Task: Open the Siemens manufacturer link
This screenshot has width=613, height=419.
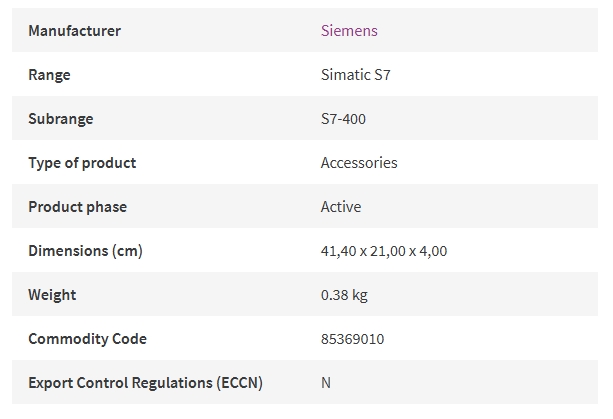Action: click(x=349, y=30)
